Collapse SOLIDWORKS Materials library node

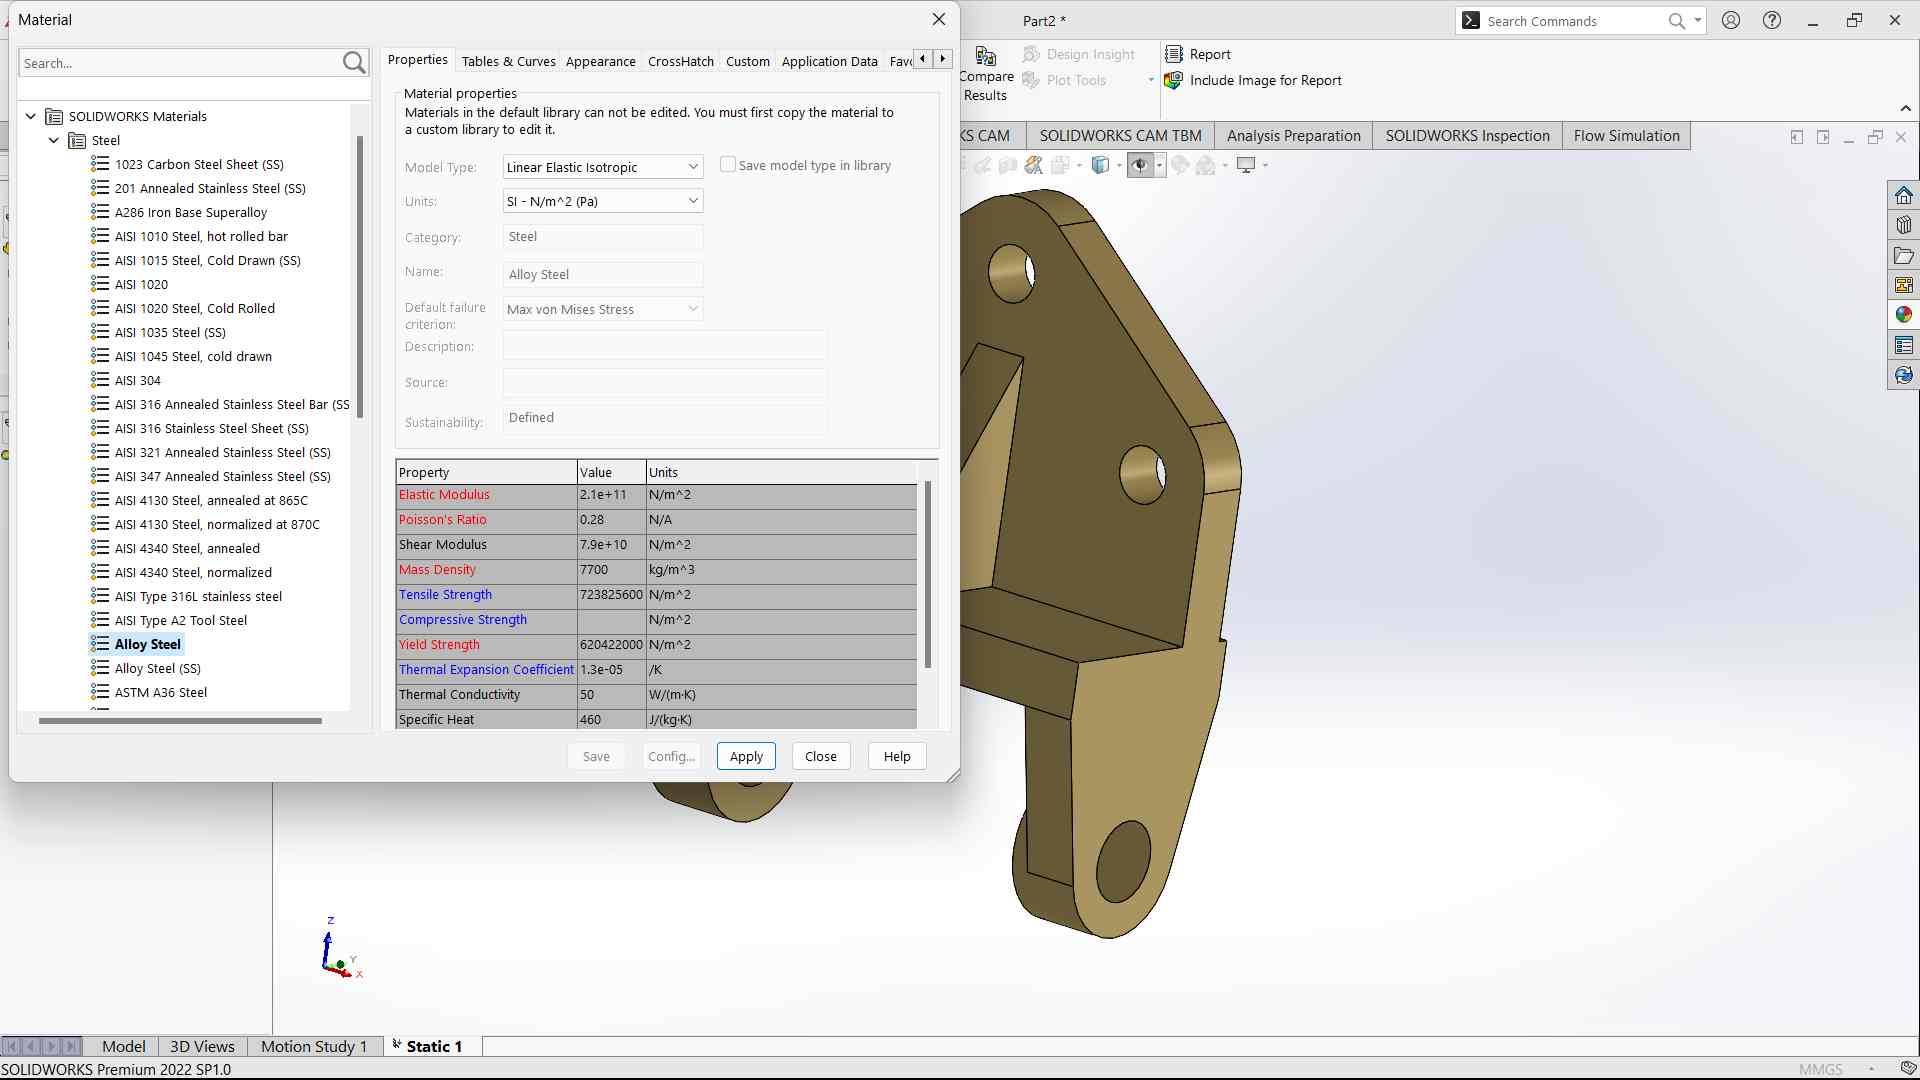click(31, 117)
